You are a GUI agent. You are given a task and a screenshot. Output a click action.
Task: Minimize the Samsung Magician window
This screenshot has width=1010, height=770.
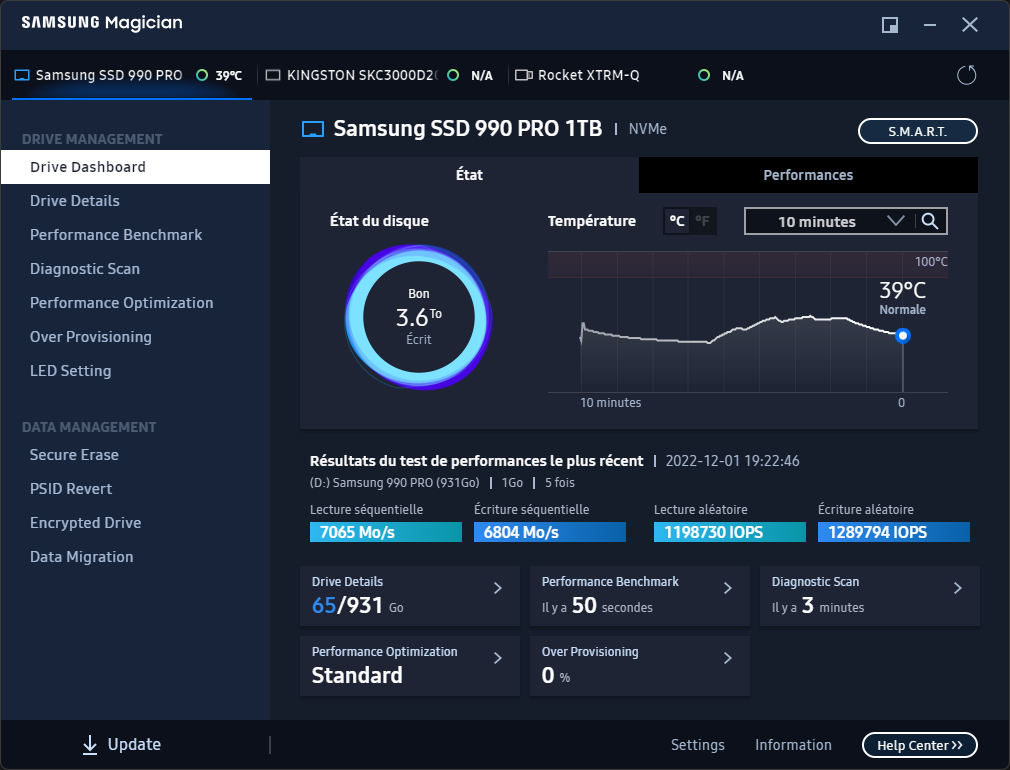point(929,25)
